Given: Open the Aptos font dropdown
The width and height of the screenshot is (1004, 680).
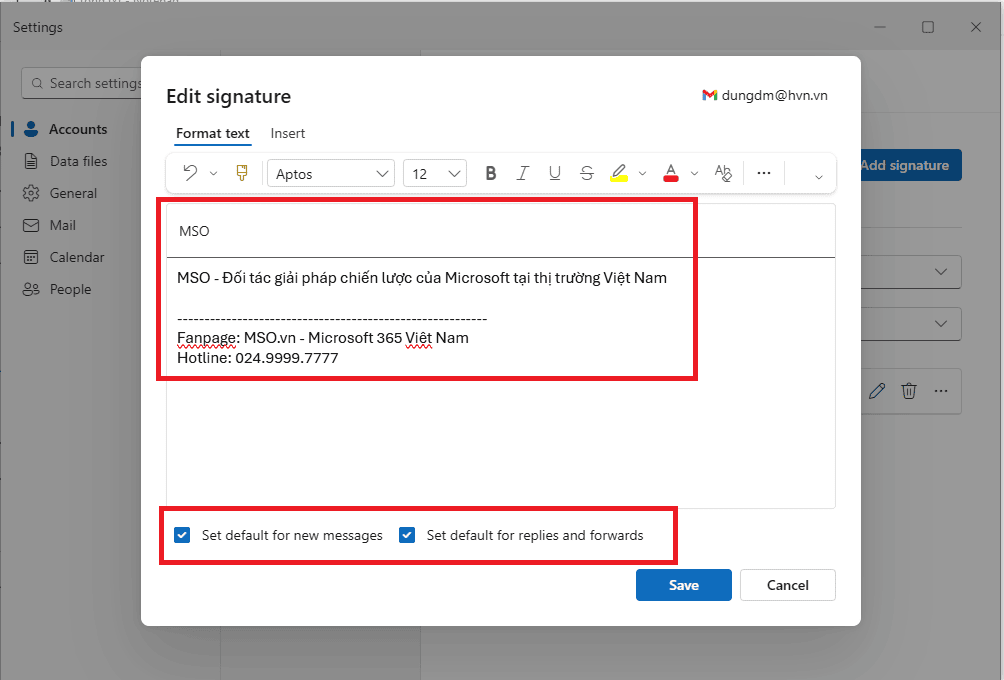Looking at the screenshot, I should [331, 174].
